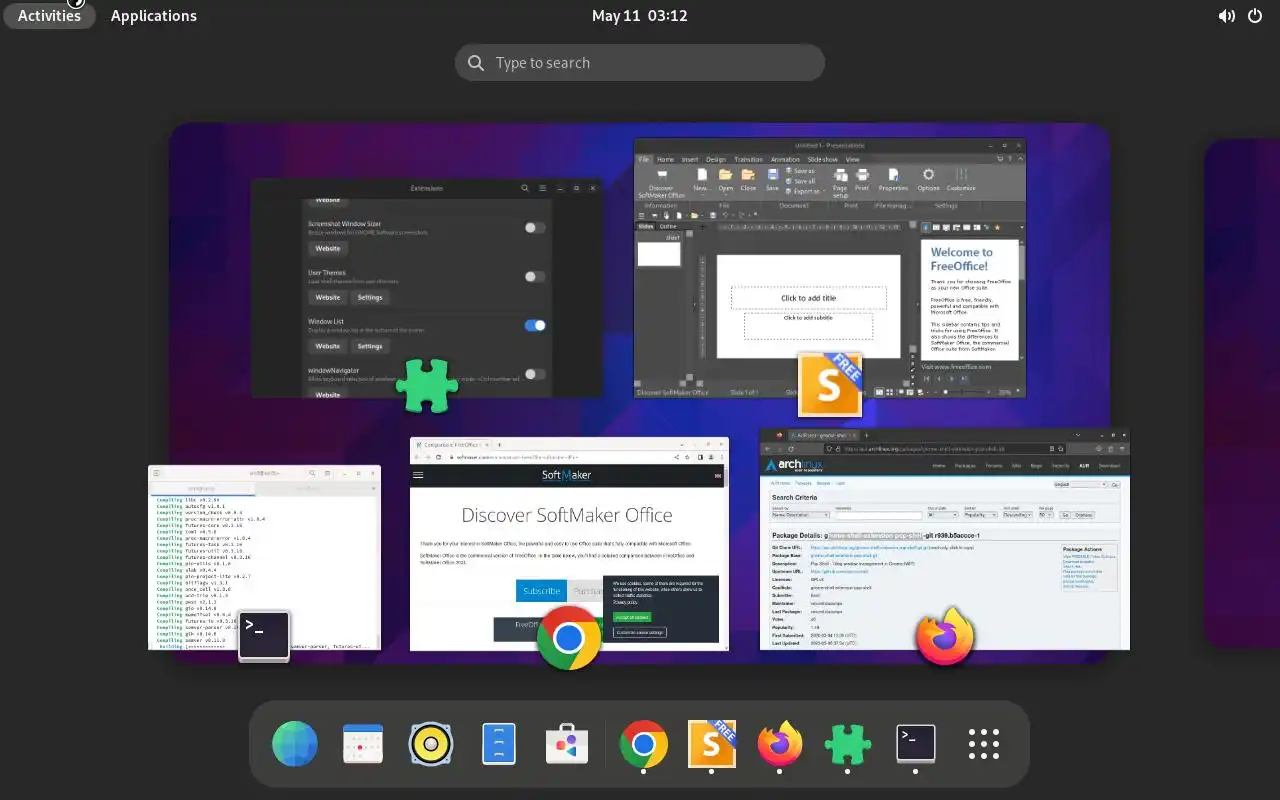Open the Out of date dropdown on AUR

tap(943, 515)
